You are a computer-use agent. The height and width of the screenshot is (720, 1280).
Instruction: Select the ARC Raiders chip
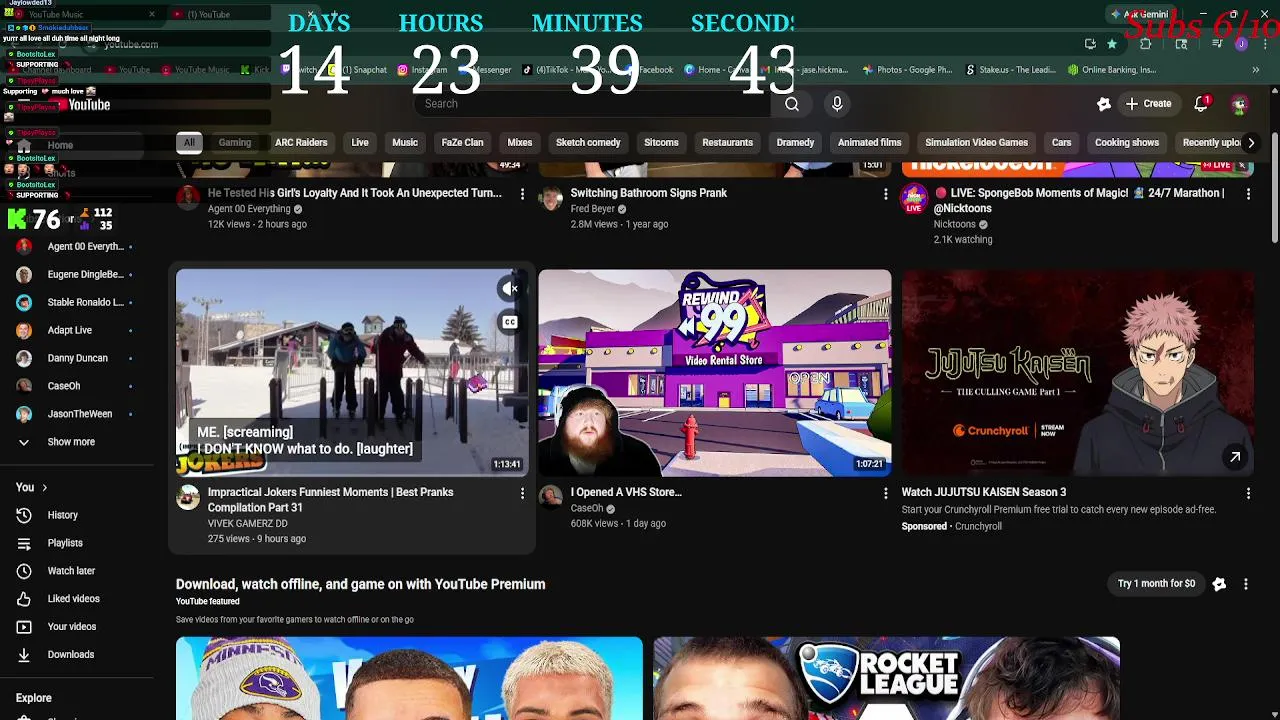tap(301, 142)
